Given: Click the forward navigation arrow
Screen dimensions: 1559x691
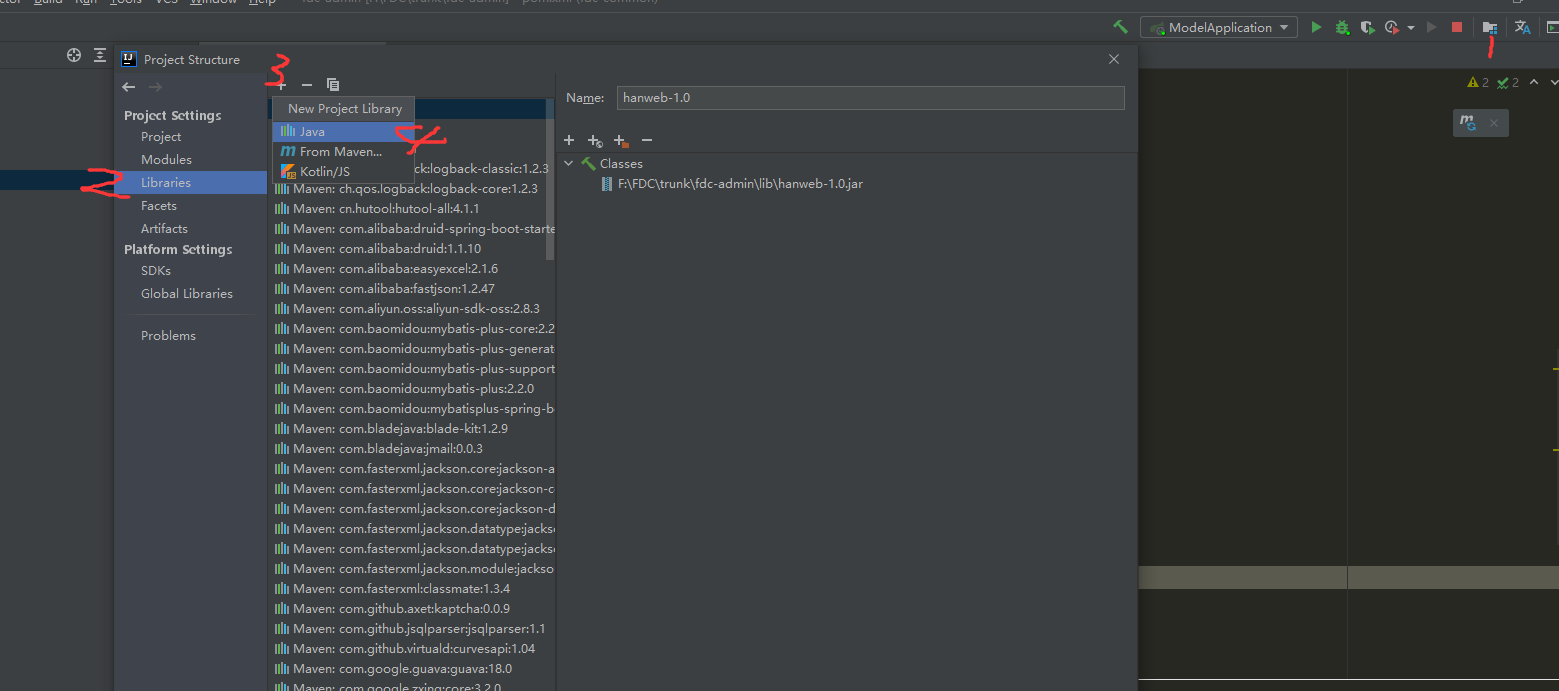Looking at the screenshot, I should coord(155,87).
